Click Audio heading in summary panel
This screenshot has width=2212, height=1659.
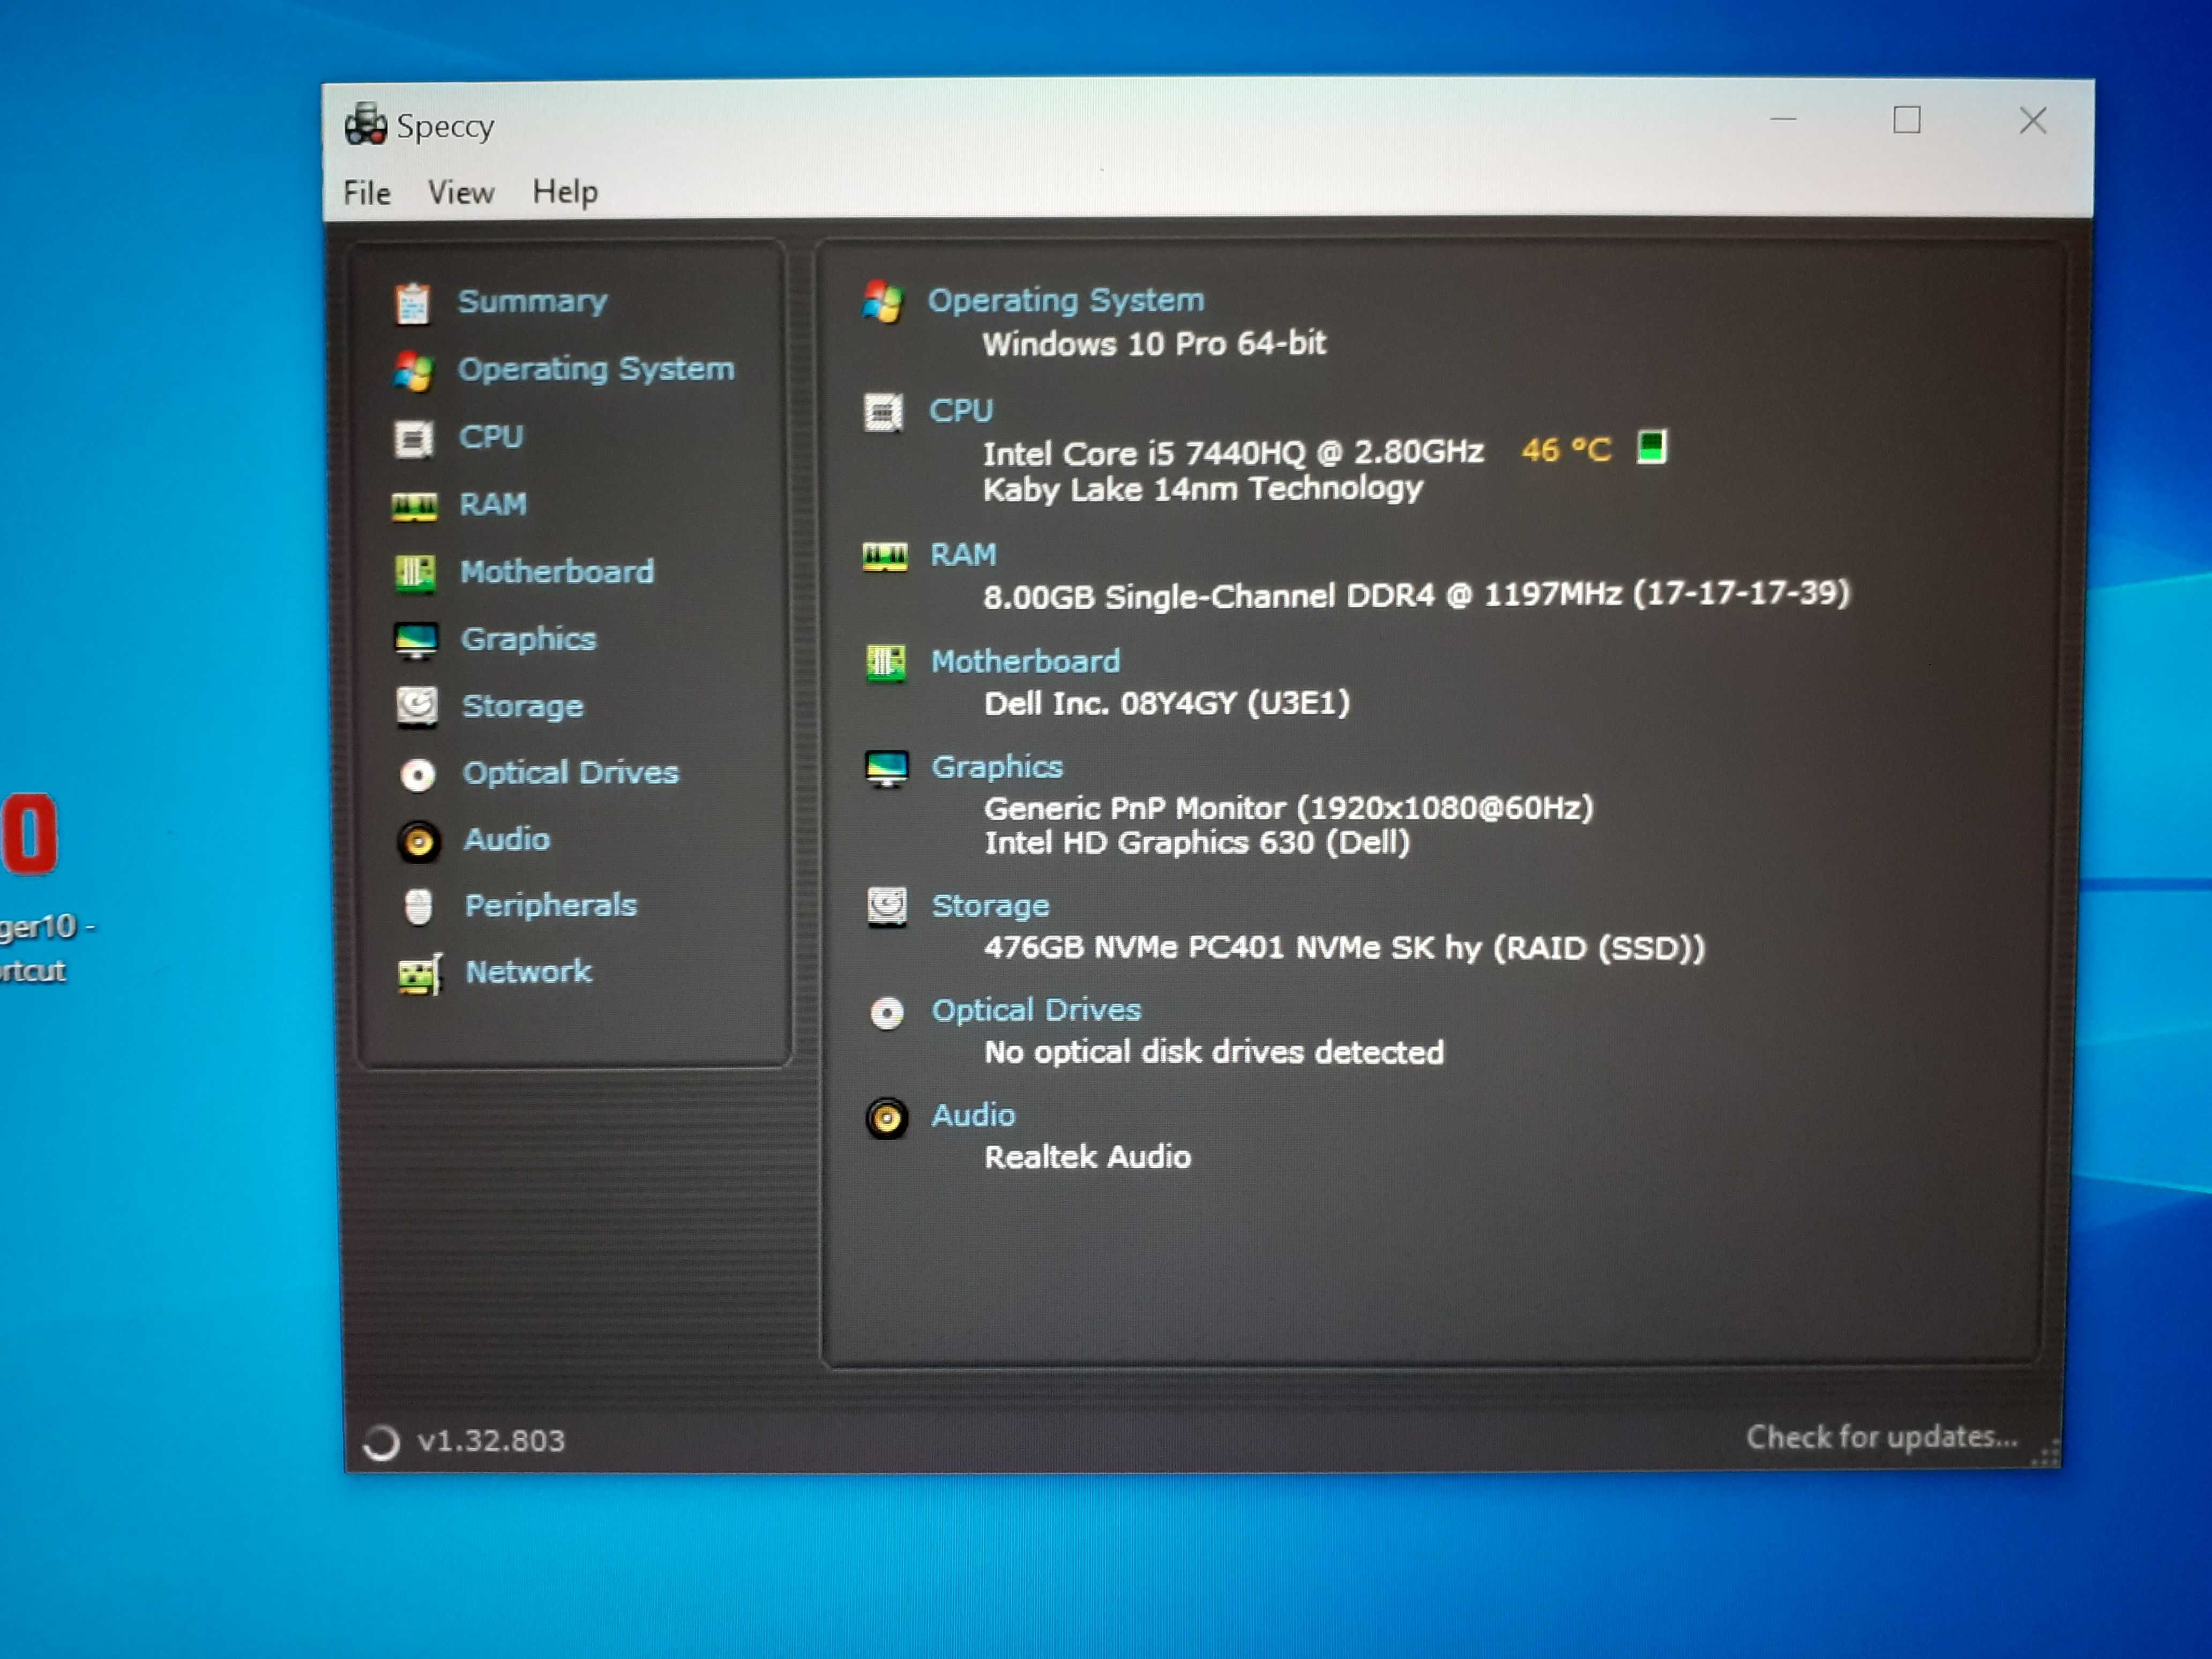pos(973,1115)
